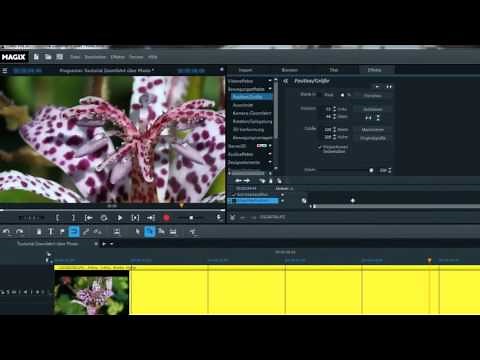
Task: Click the save project icon in top bar
Action: pos(60,57)
